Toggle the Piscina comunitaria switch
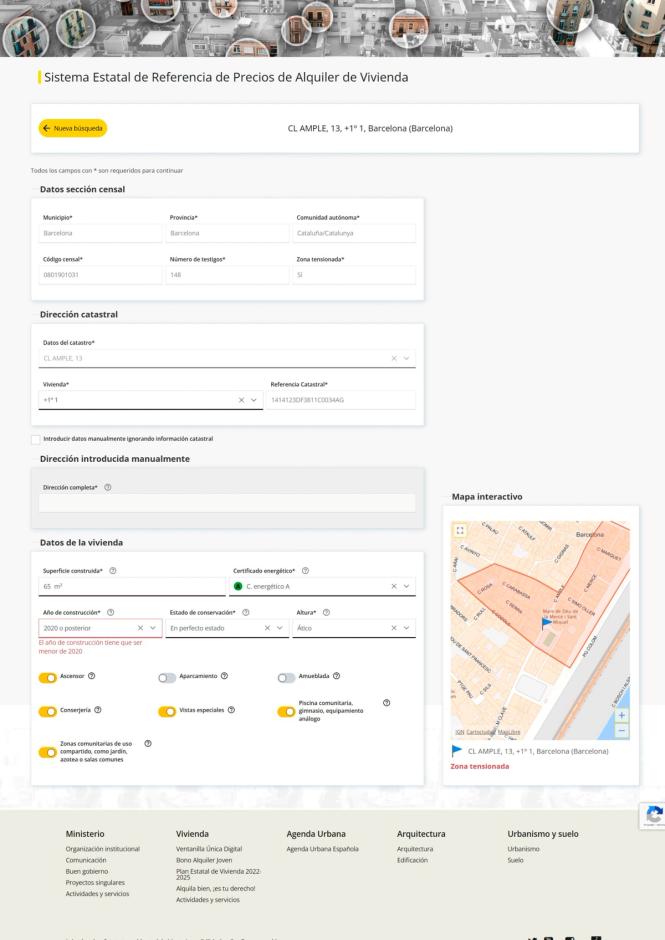 286,712
